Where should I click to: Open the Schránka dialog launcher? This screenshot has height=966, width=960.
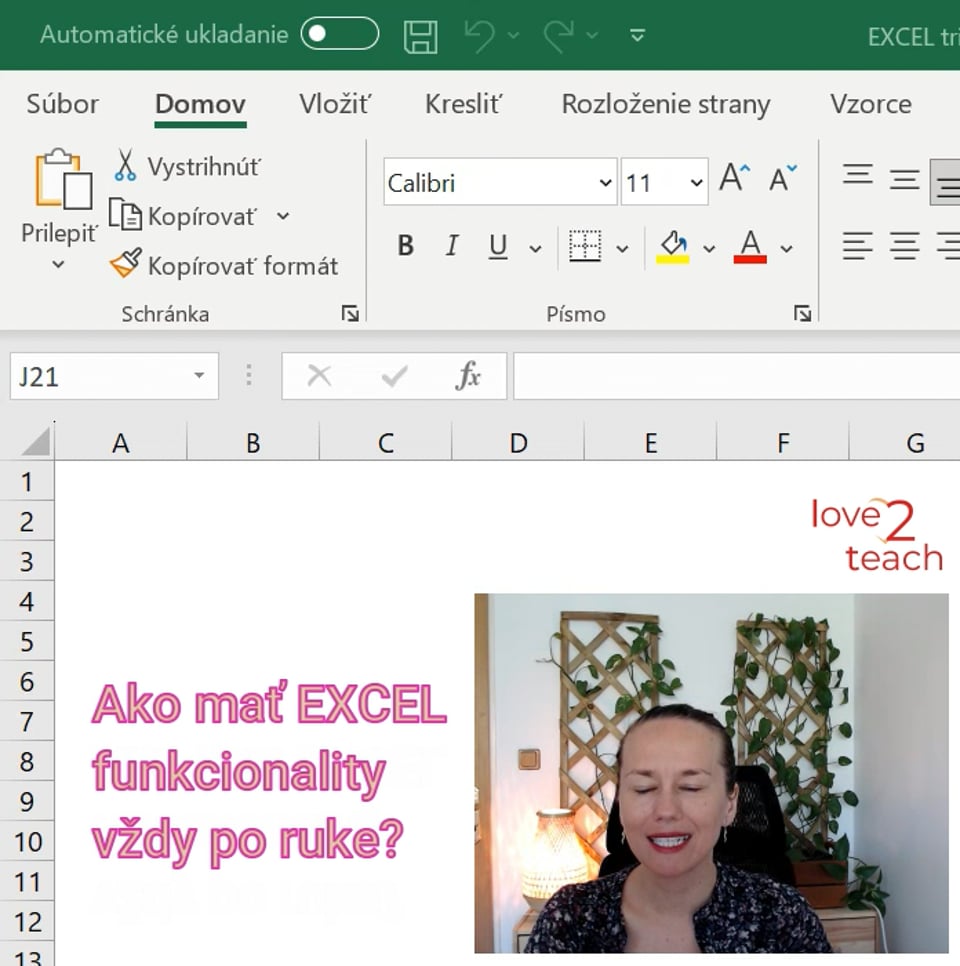(x=350, y=314)
